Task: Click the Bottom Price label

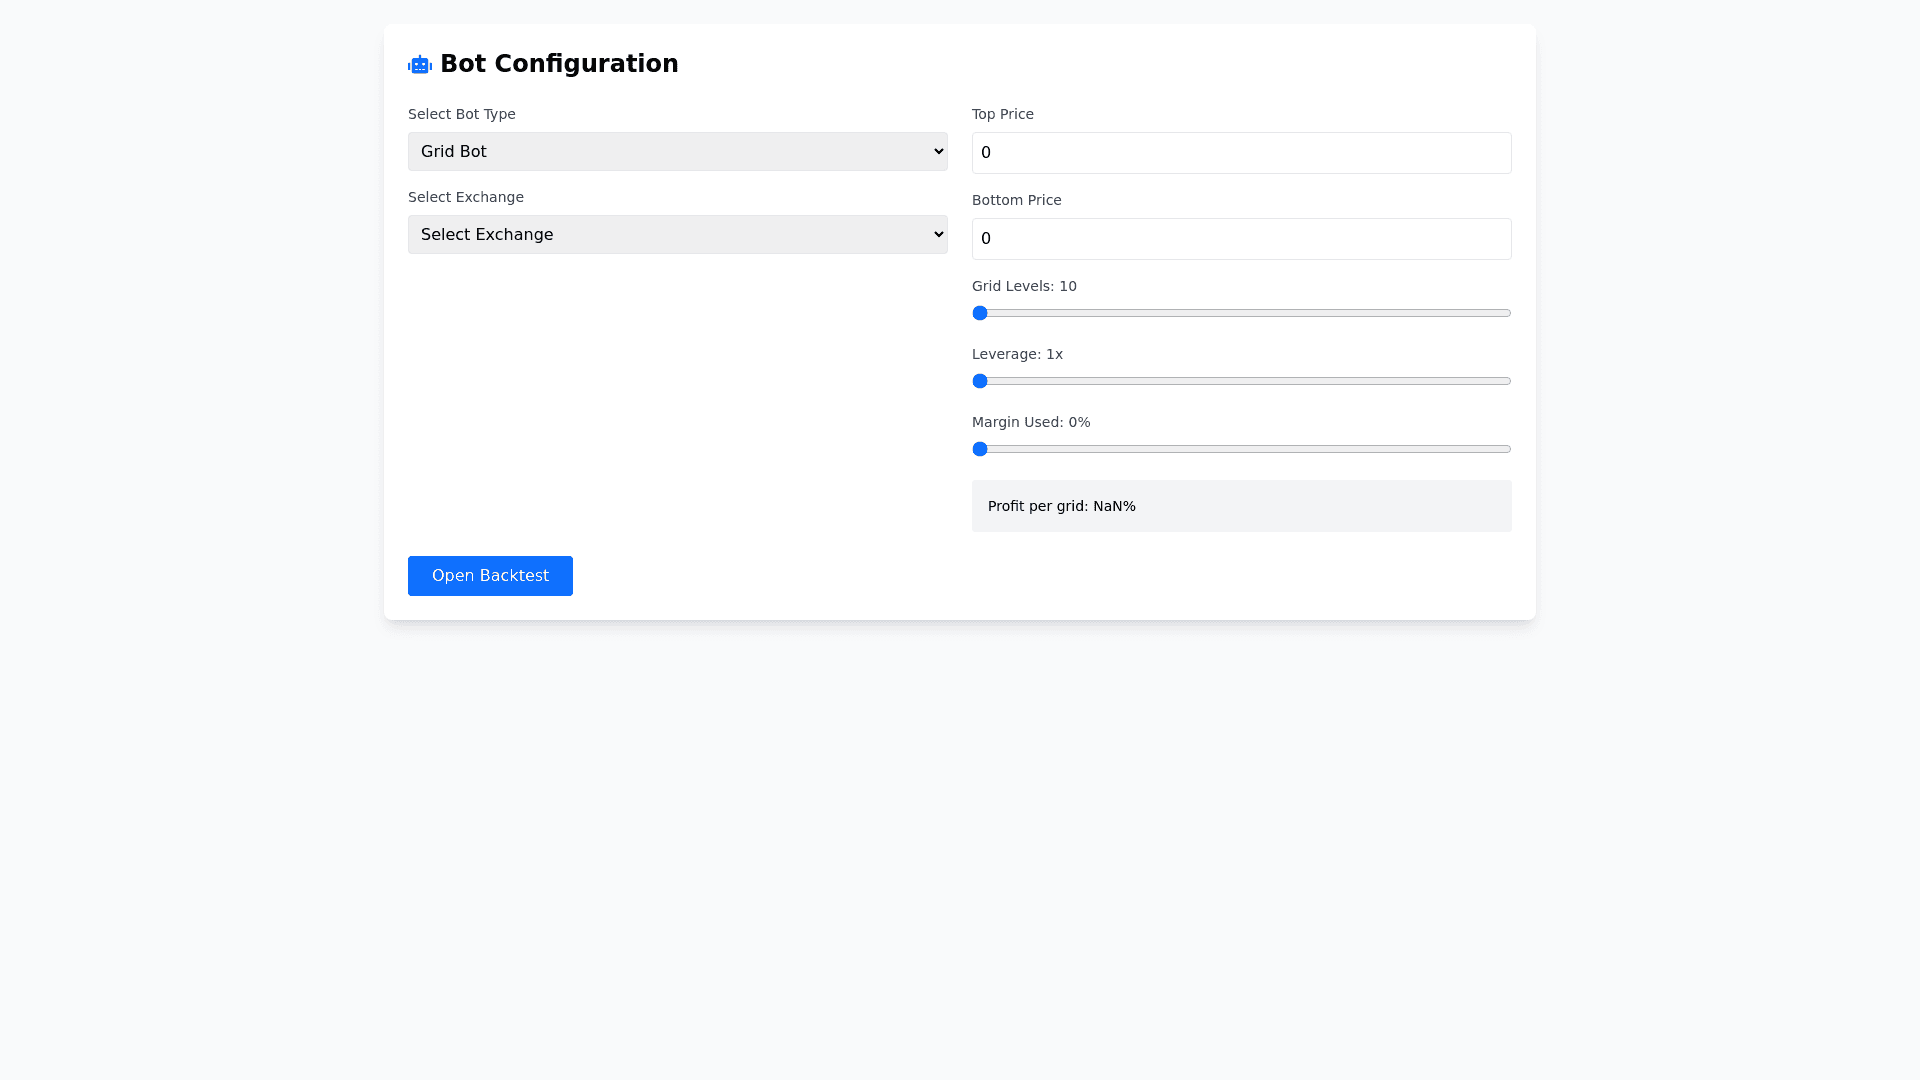Action: coord(1016,200)
